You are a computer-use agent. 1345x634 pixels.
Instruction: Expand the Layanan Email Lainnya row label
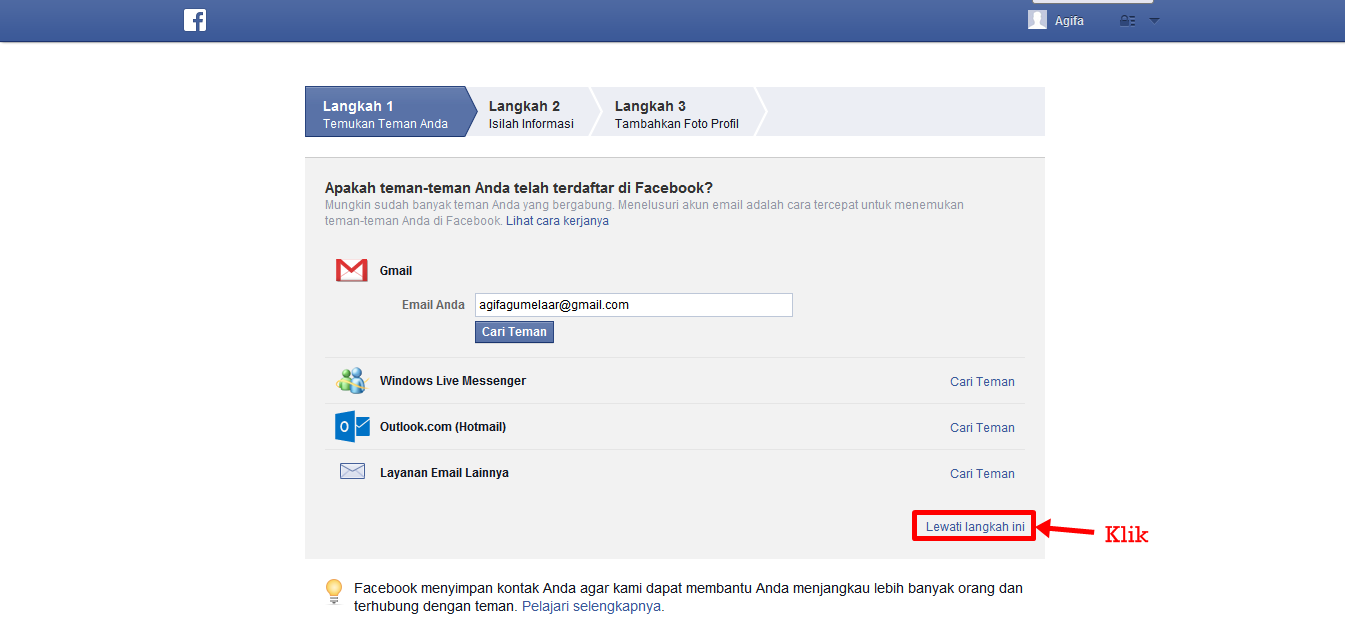(x=444, y=473)
